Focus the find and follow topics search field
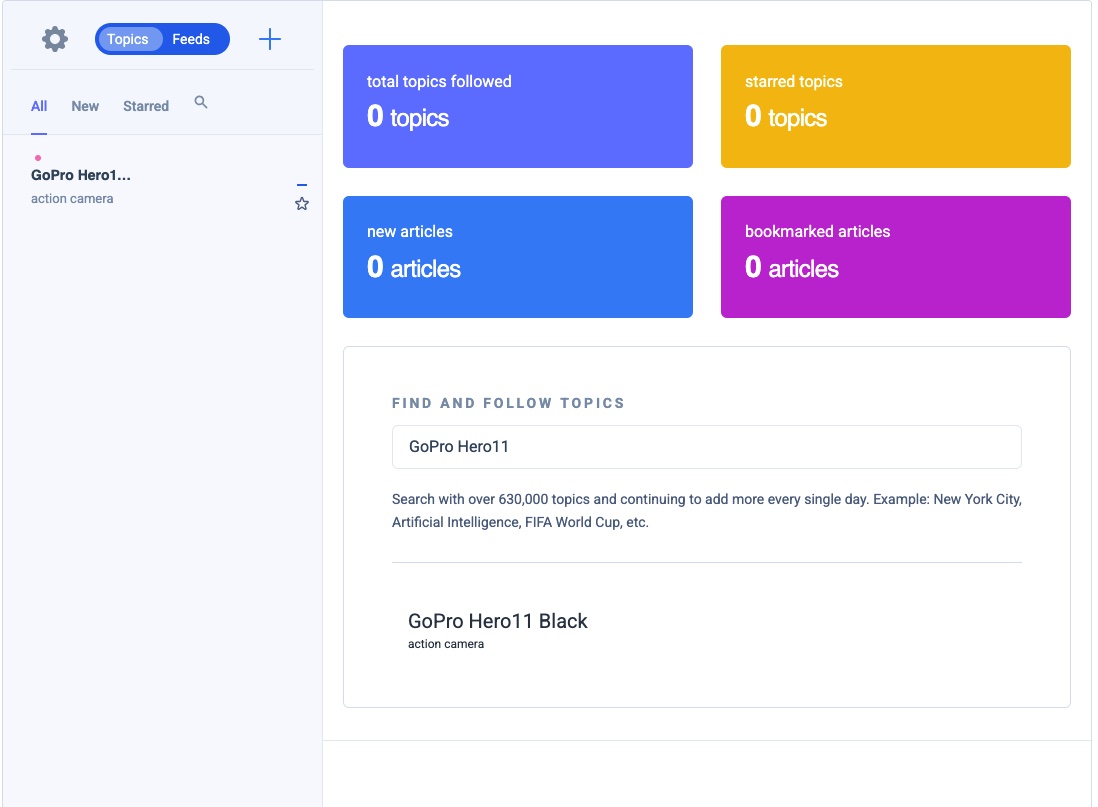Image resolution: width=1098 pixels, height=807 pixels. (x=707, y=447)
